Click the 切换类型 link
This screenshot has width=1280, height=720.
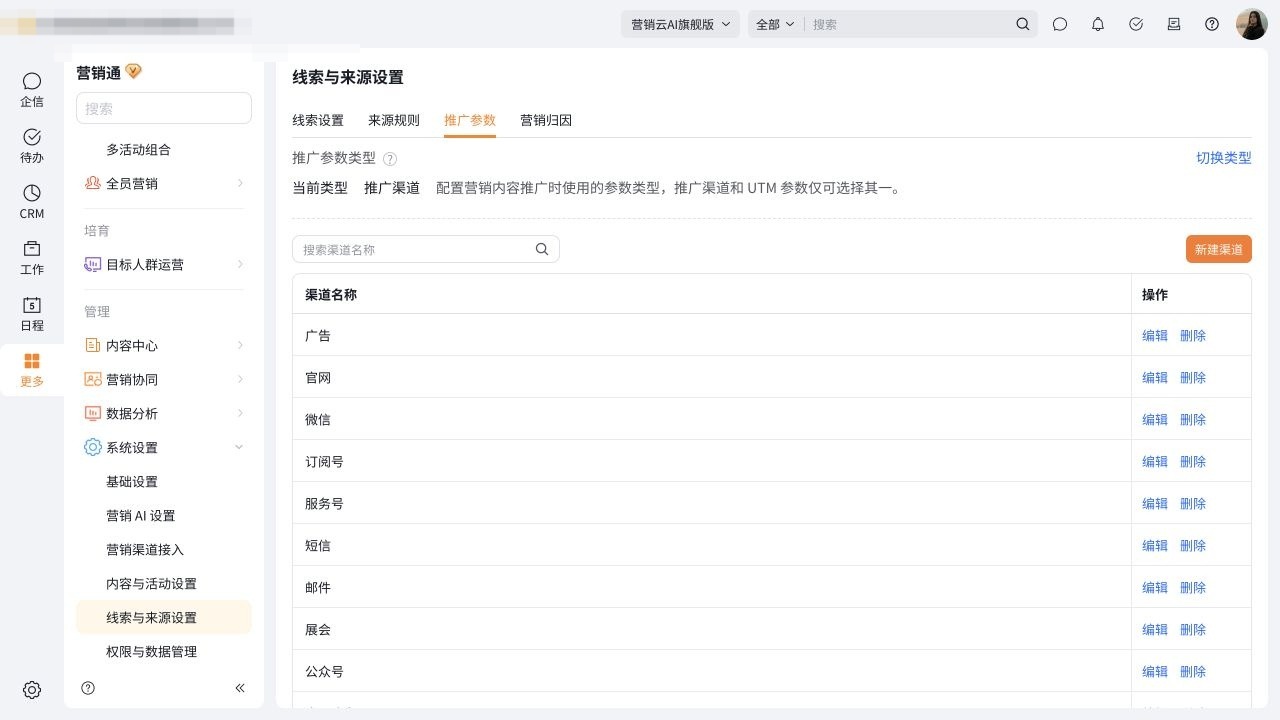click(1224, 158)
